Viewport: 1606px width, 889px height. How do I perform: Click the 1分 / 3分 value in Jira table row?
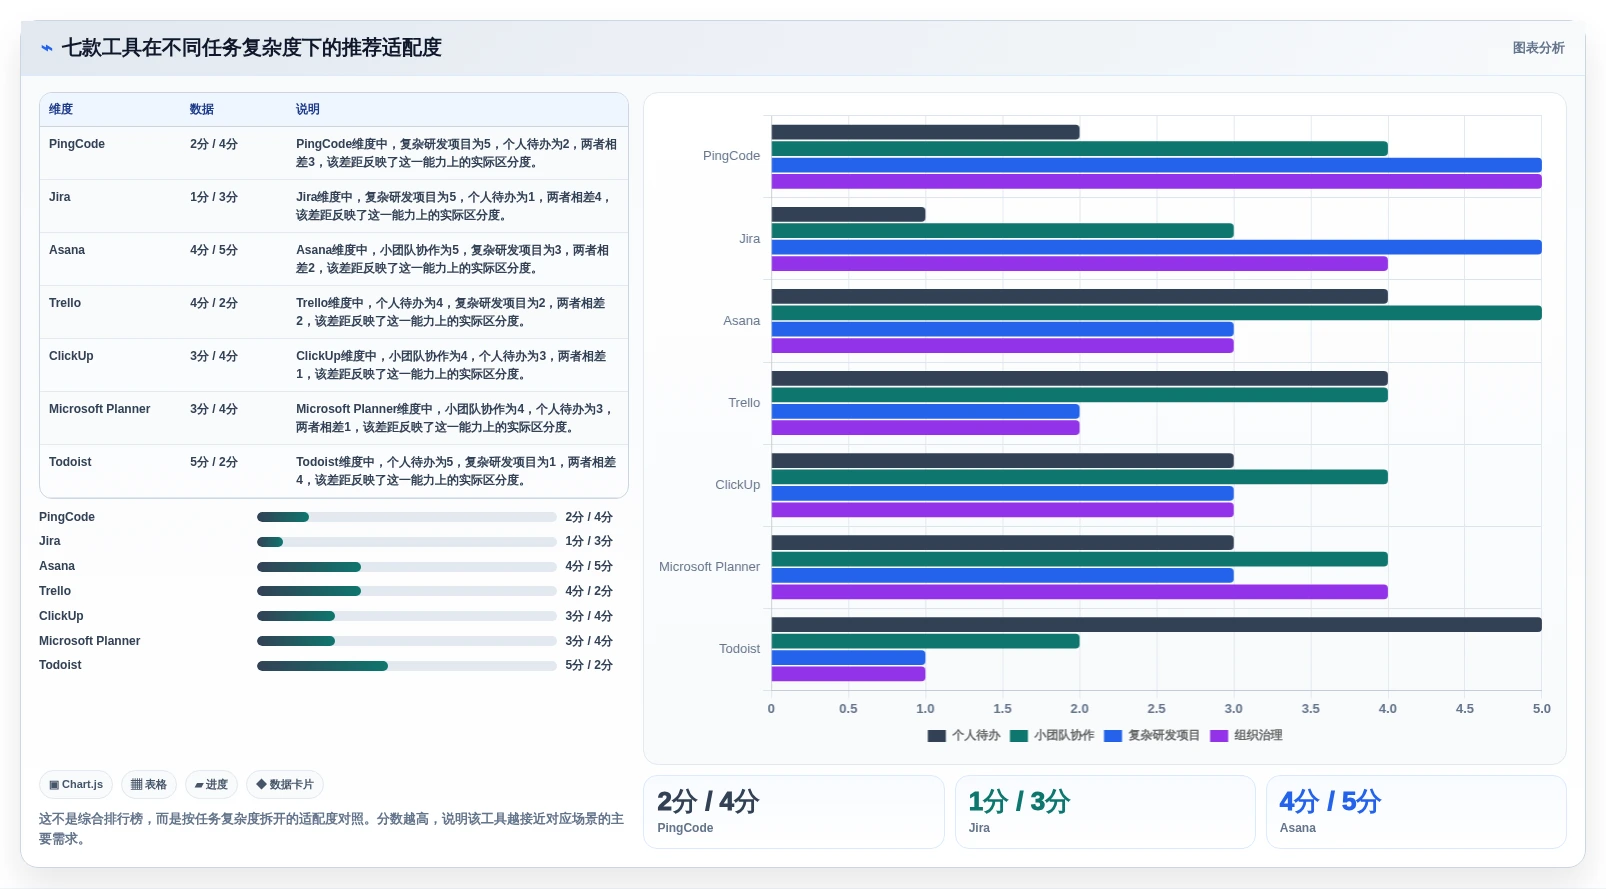pyautogui.click(x=214, y=197)
